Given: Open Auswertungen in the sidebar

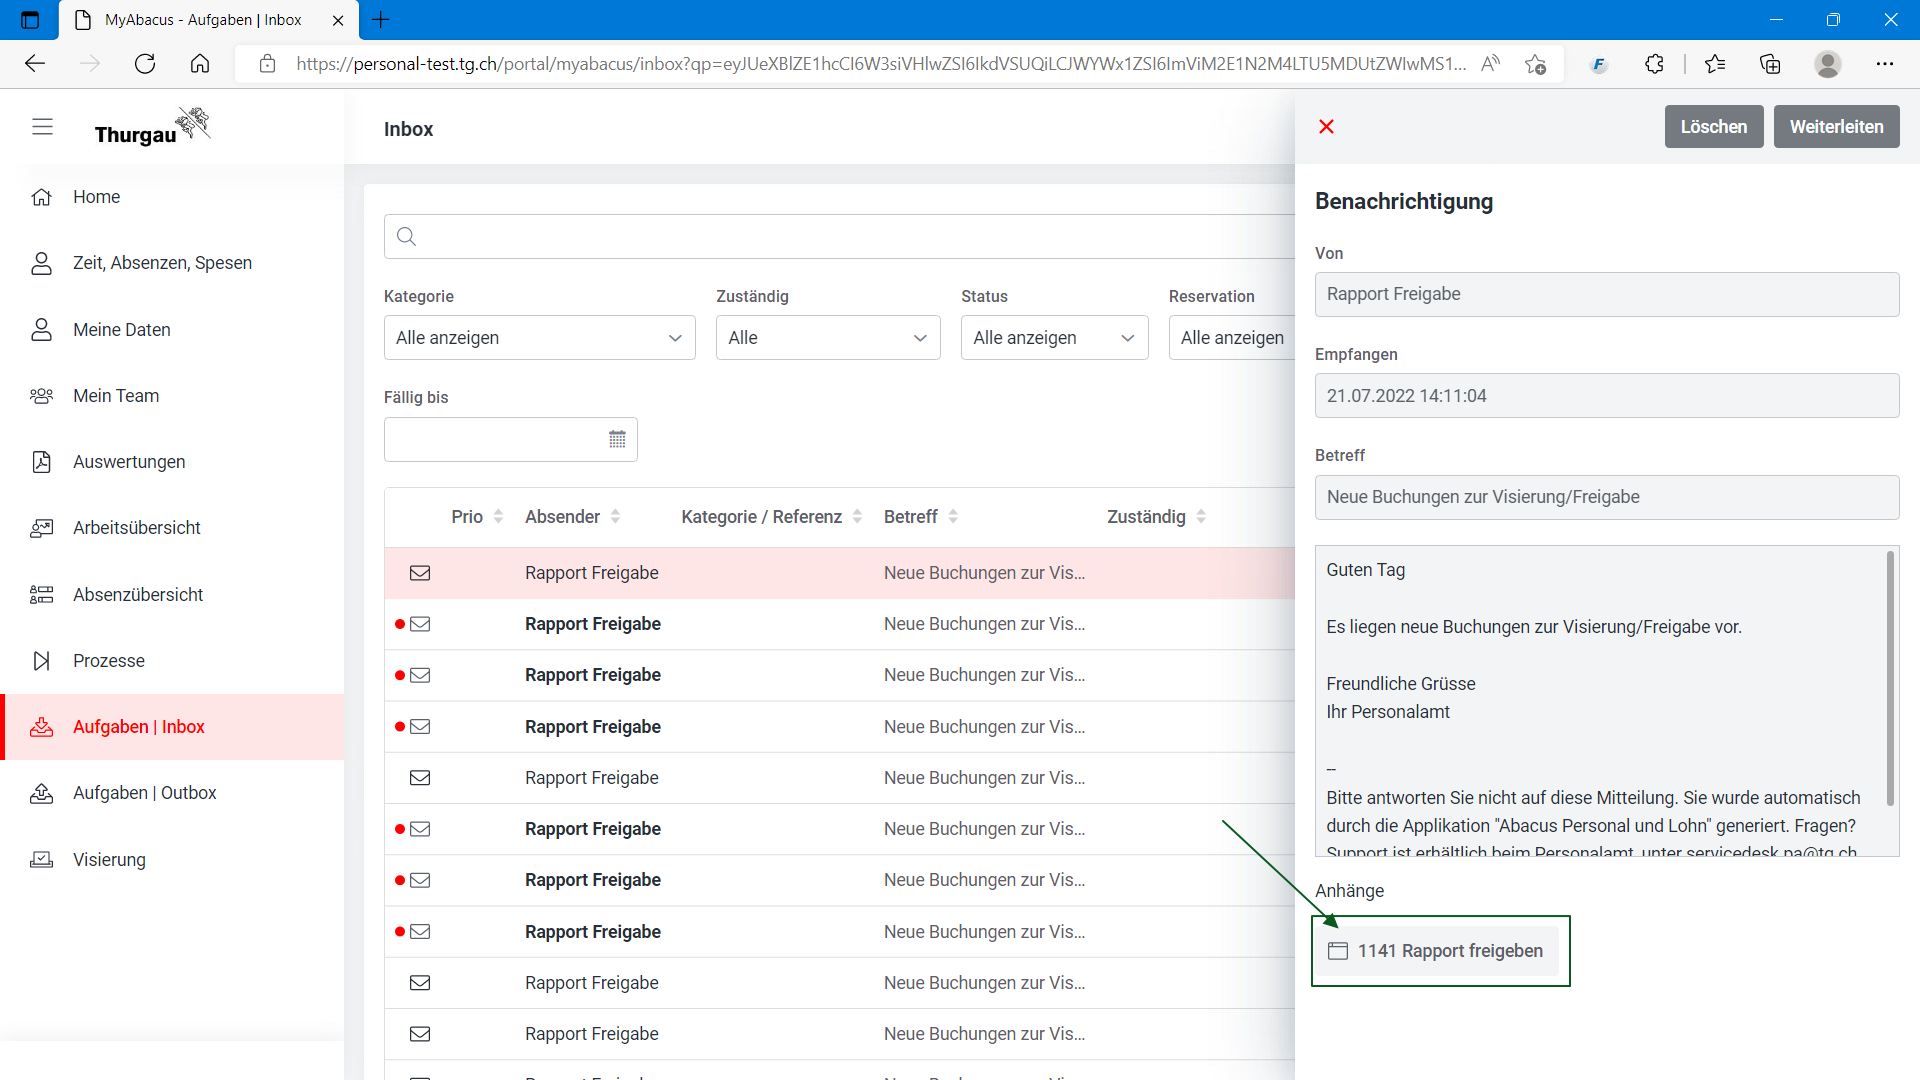Looking at the screenshot, I should point(129,462).
